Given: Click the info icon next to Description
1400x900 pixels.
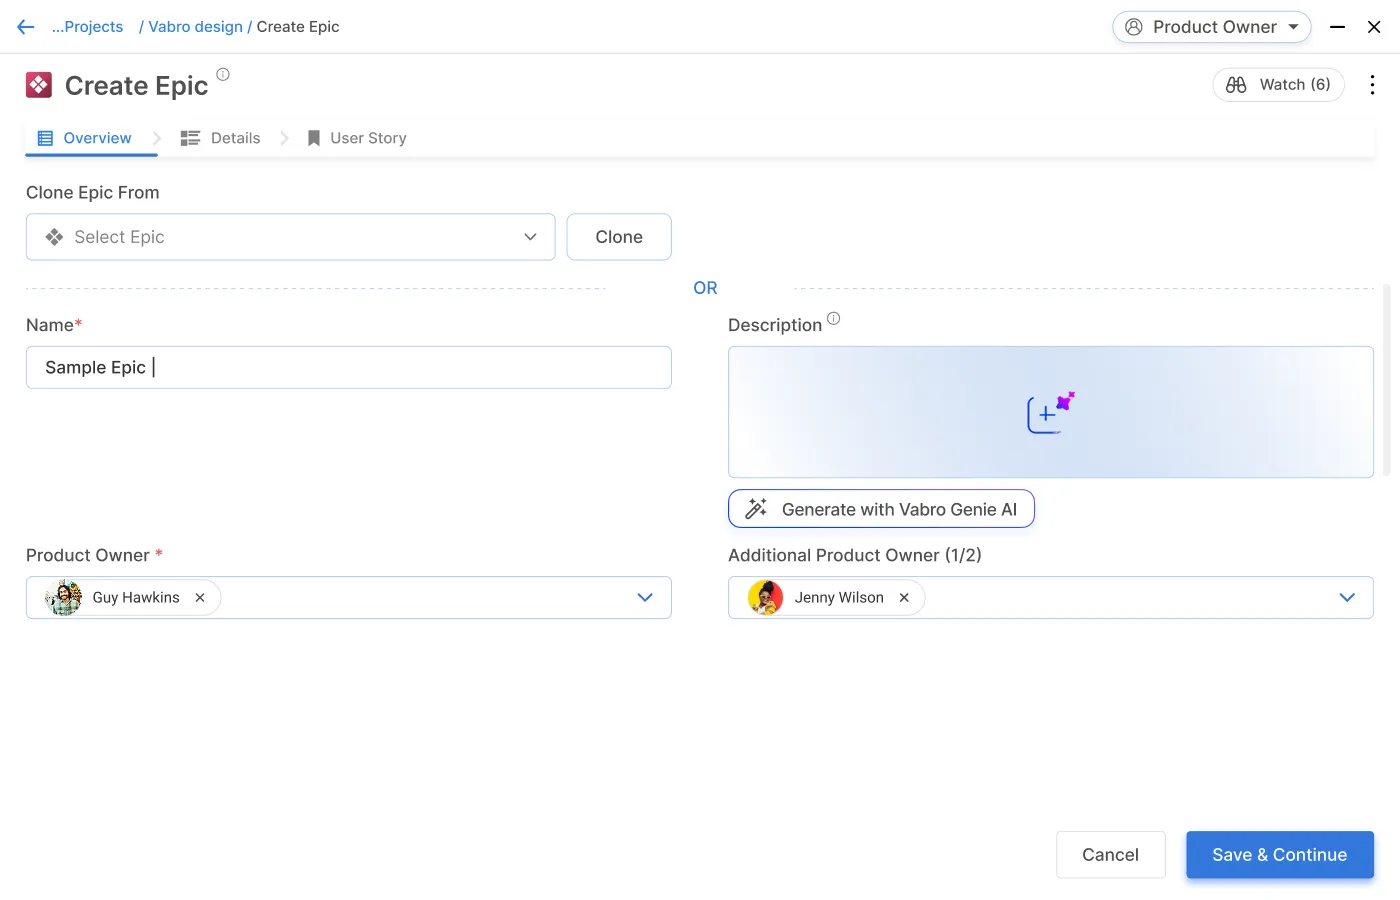Looking at the screenshot, I should pyautogui.click(x=833, y=319).
